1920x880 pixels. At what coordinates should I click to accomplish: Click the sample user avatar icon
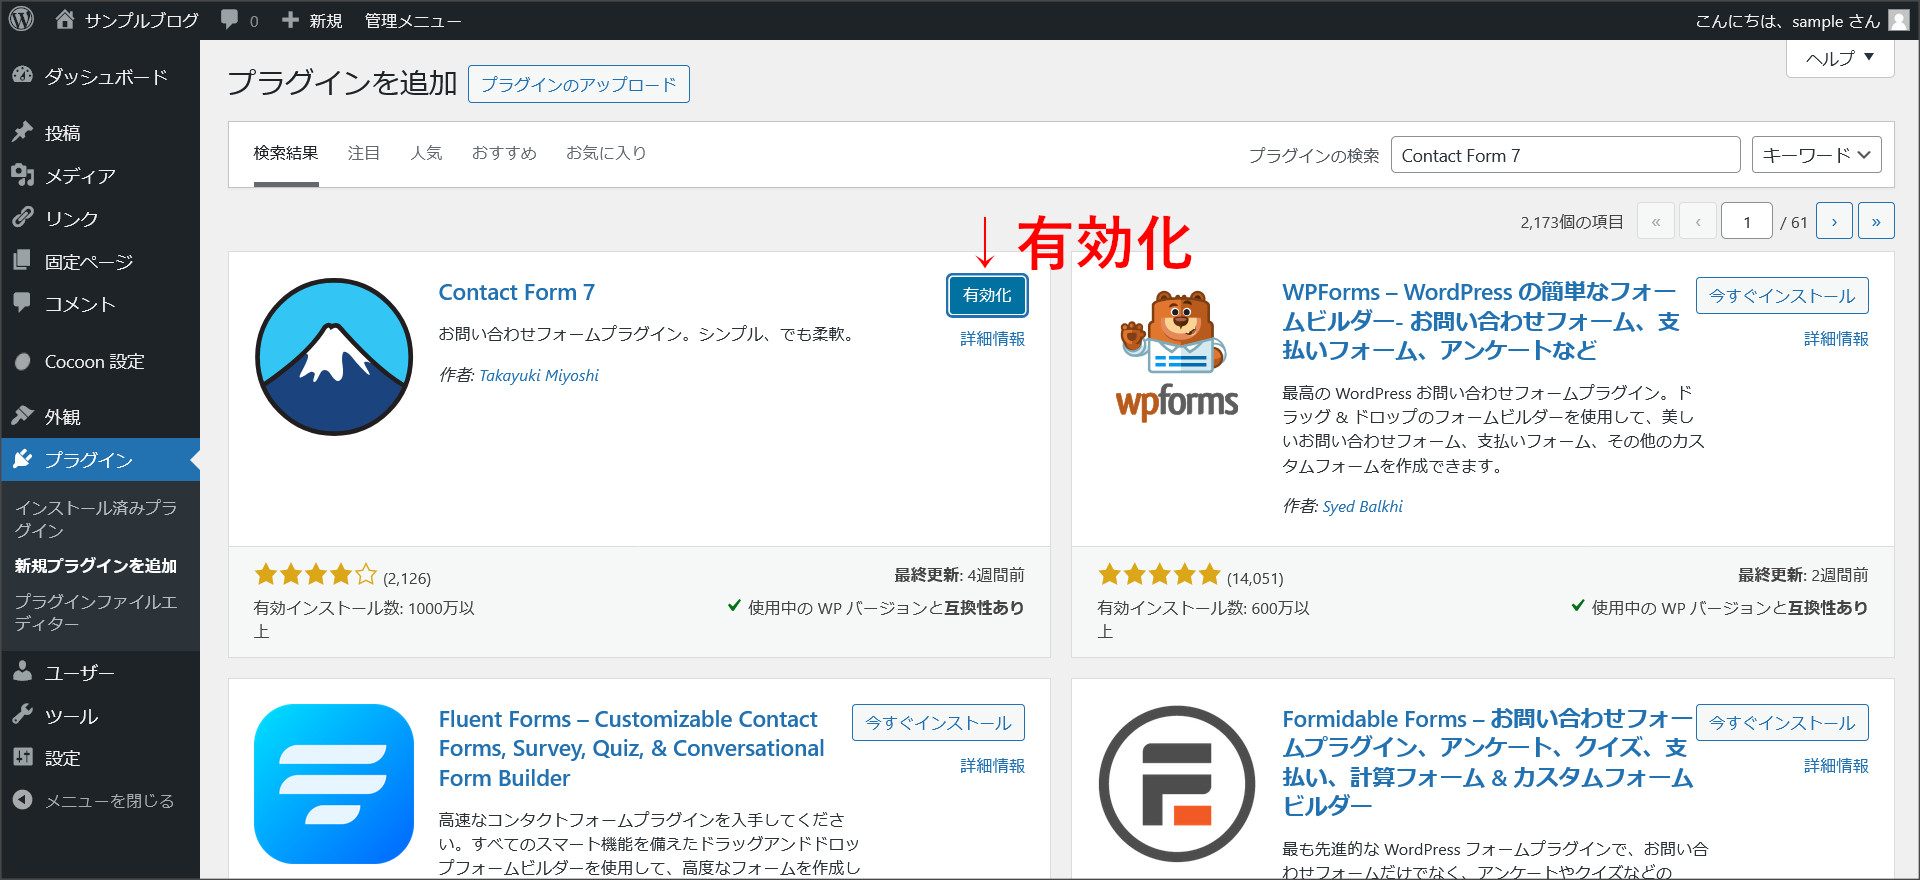(1898, 20)
